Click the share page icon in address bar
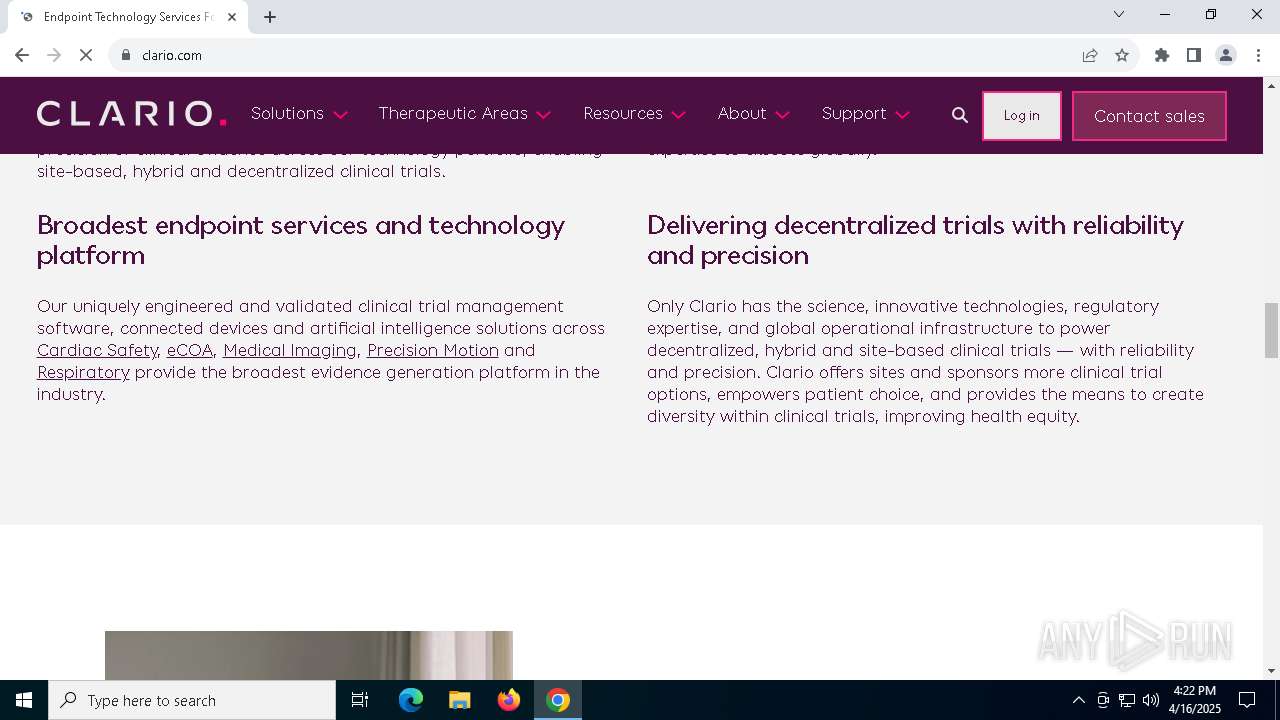 pyautogui.click(x=1090, y=55)
